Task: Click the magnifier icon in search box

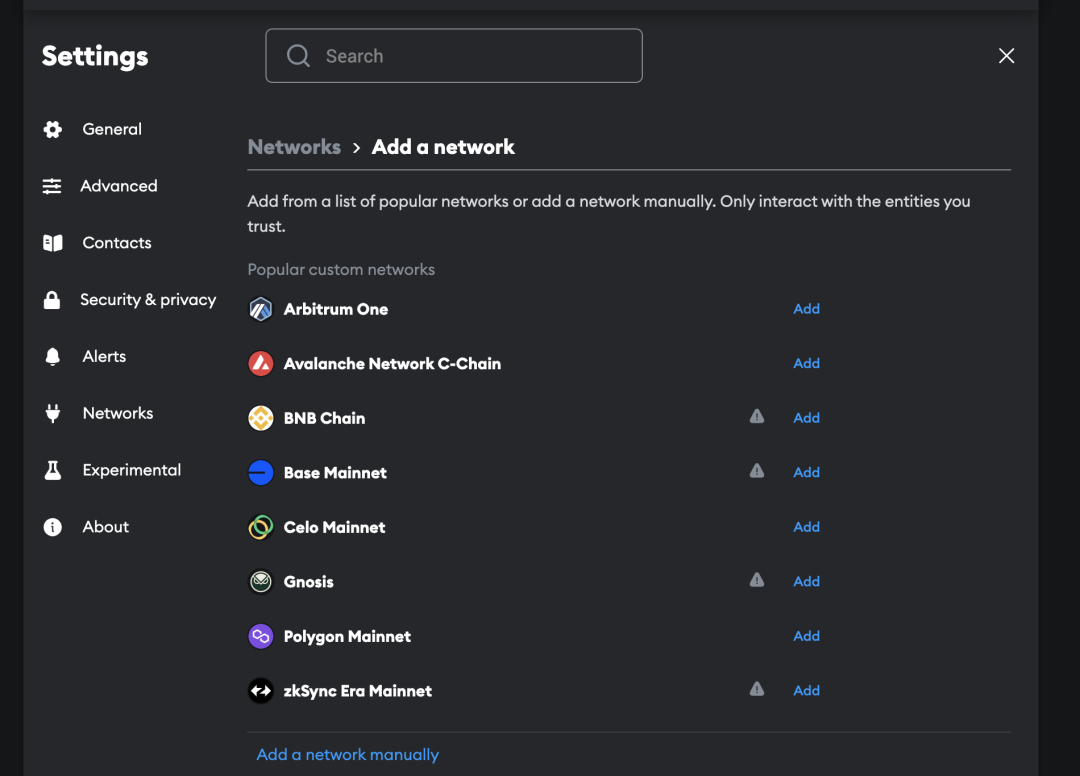Action: click(298, 56)
